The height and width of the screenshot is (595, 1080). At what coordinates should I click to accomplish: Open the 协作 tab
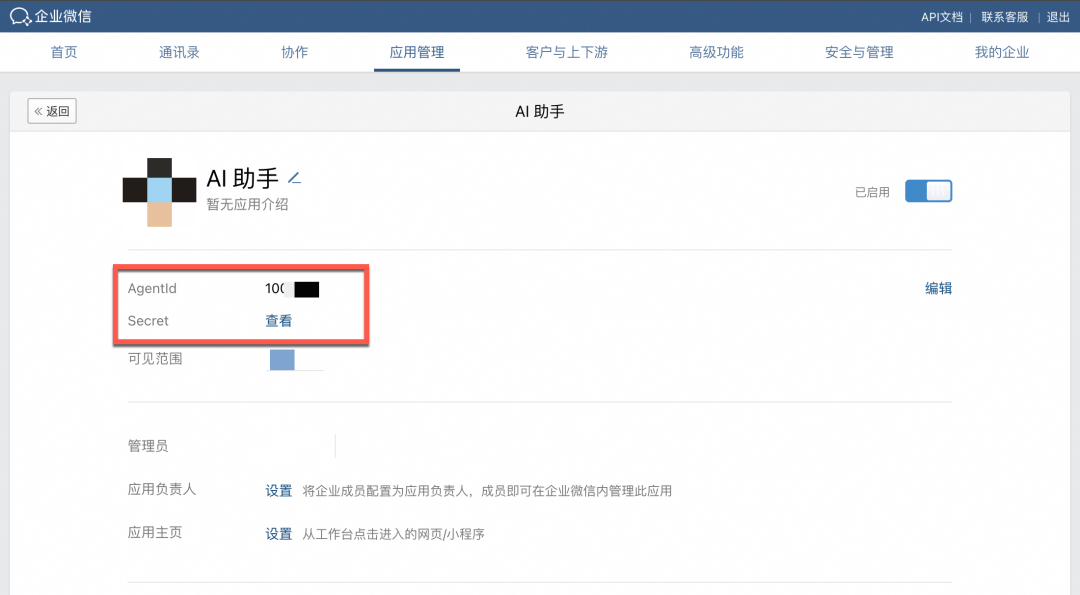click(295, 52)
